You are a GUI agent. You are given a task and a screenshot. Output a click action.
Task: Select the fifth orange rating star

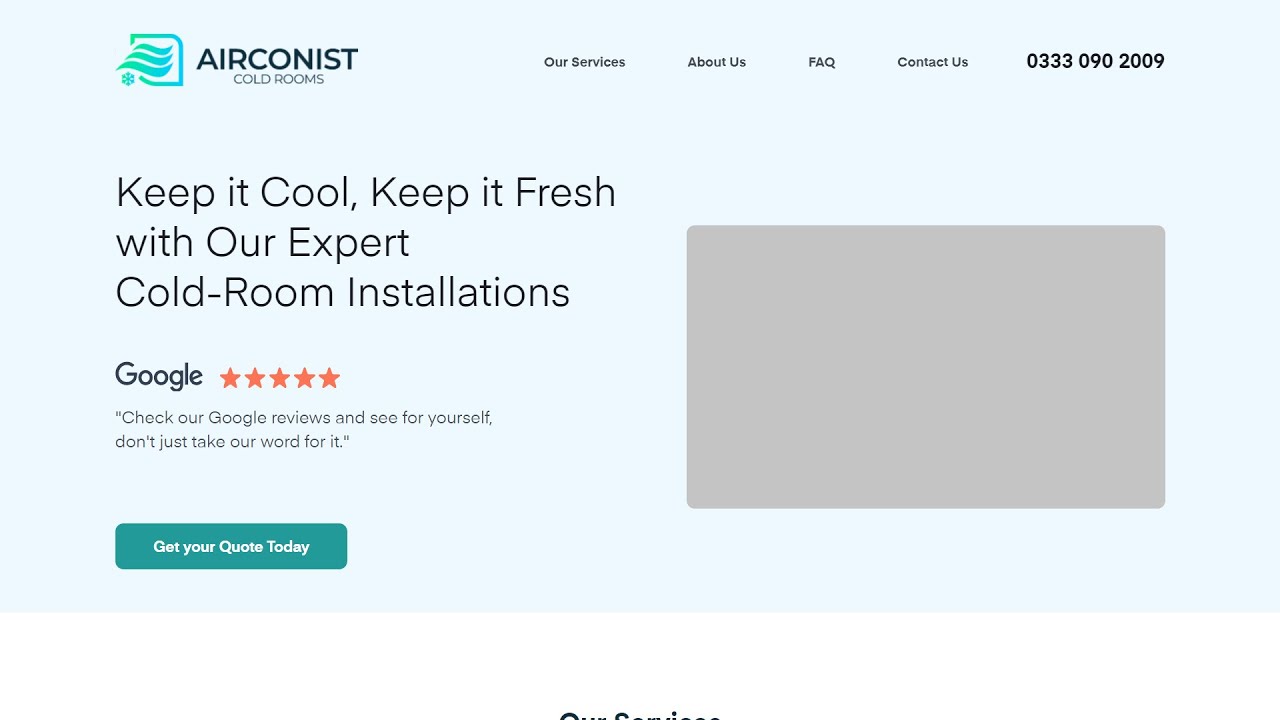pyautogui.click(x=329, y=378)
